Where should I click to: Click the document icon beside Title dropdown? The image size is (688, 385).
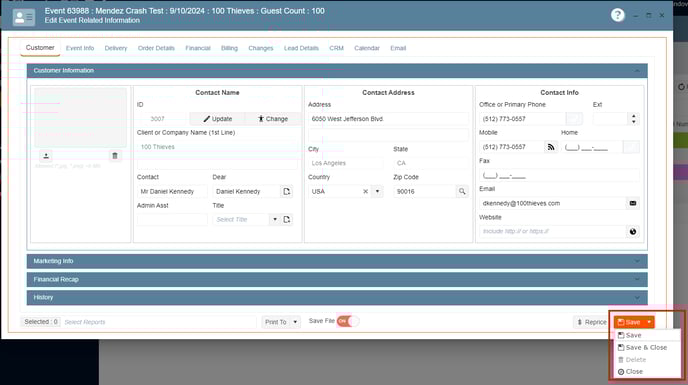tap(287, 219)
